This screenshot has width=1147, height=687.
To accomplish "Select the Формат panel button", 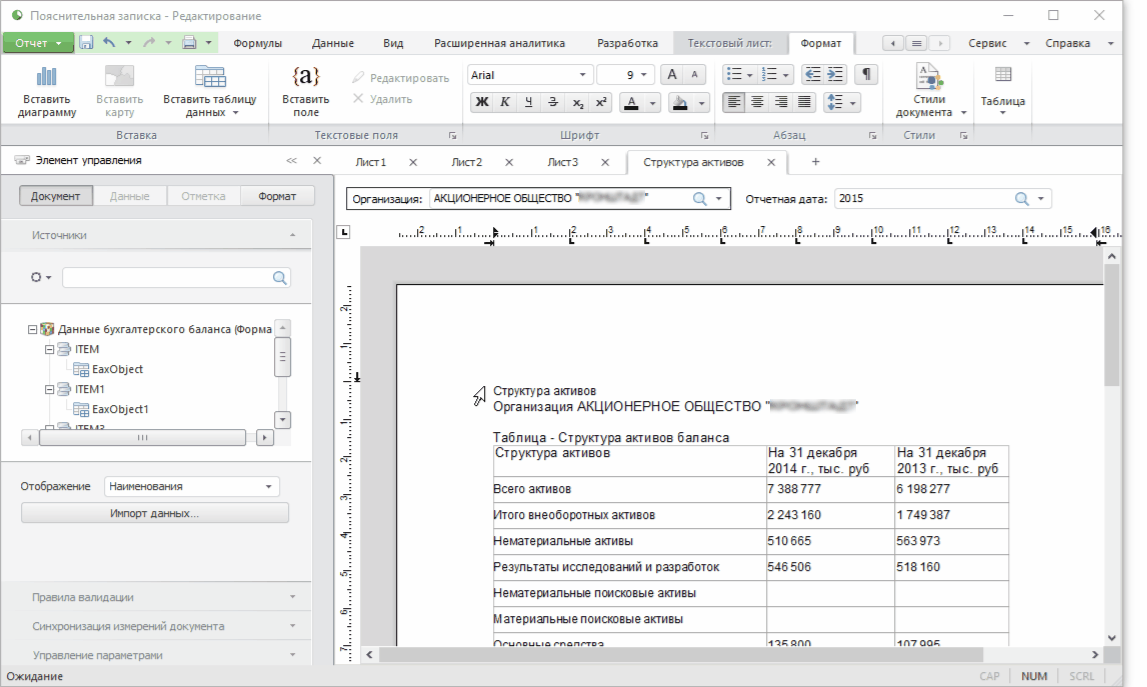I will 277,196.
